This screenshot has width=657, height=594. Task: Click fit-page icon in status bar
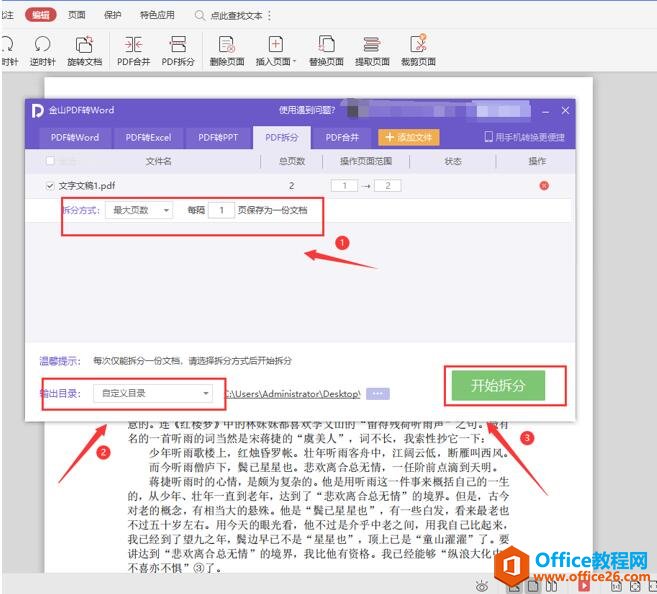[x=635, y=586]
